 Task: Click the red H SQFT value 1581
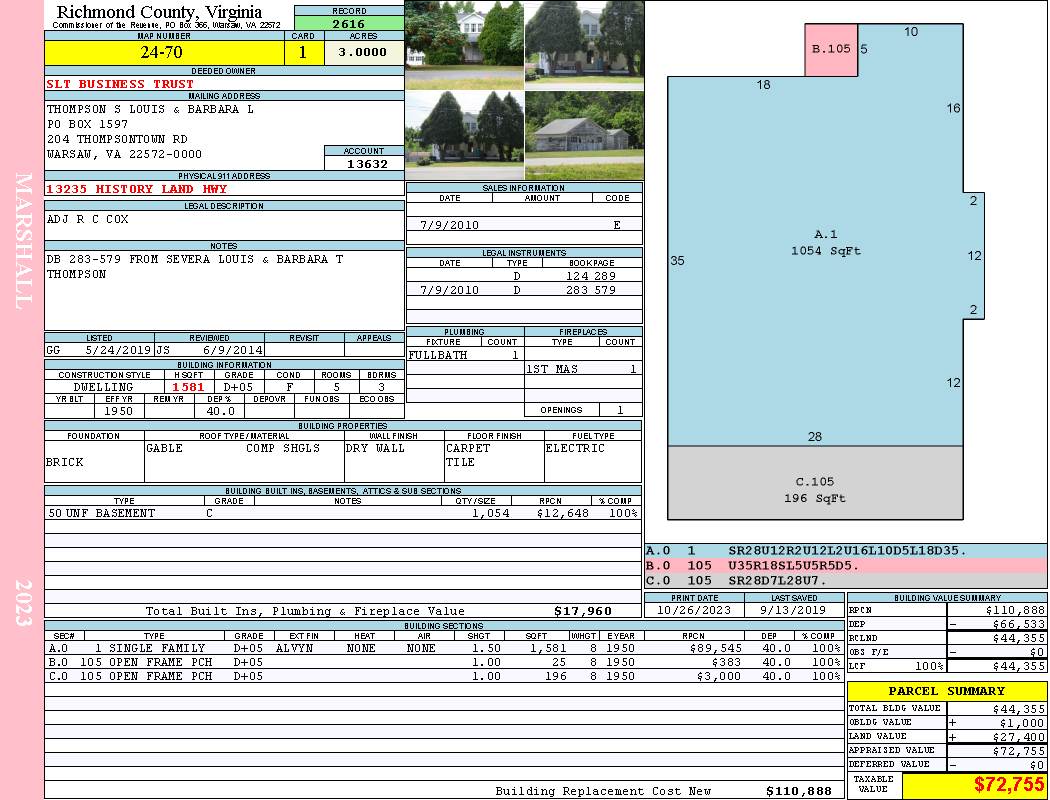click(x=189, y=387)
